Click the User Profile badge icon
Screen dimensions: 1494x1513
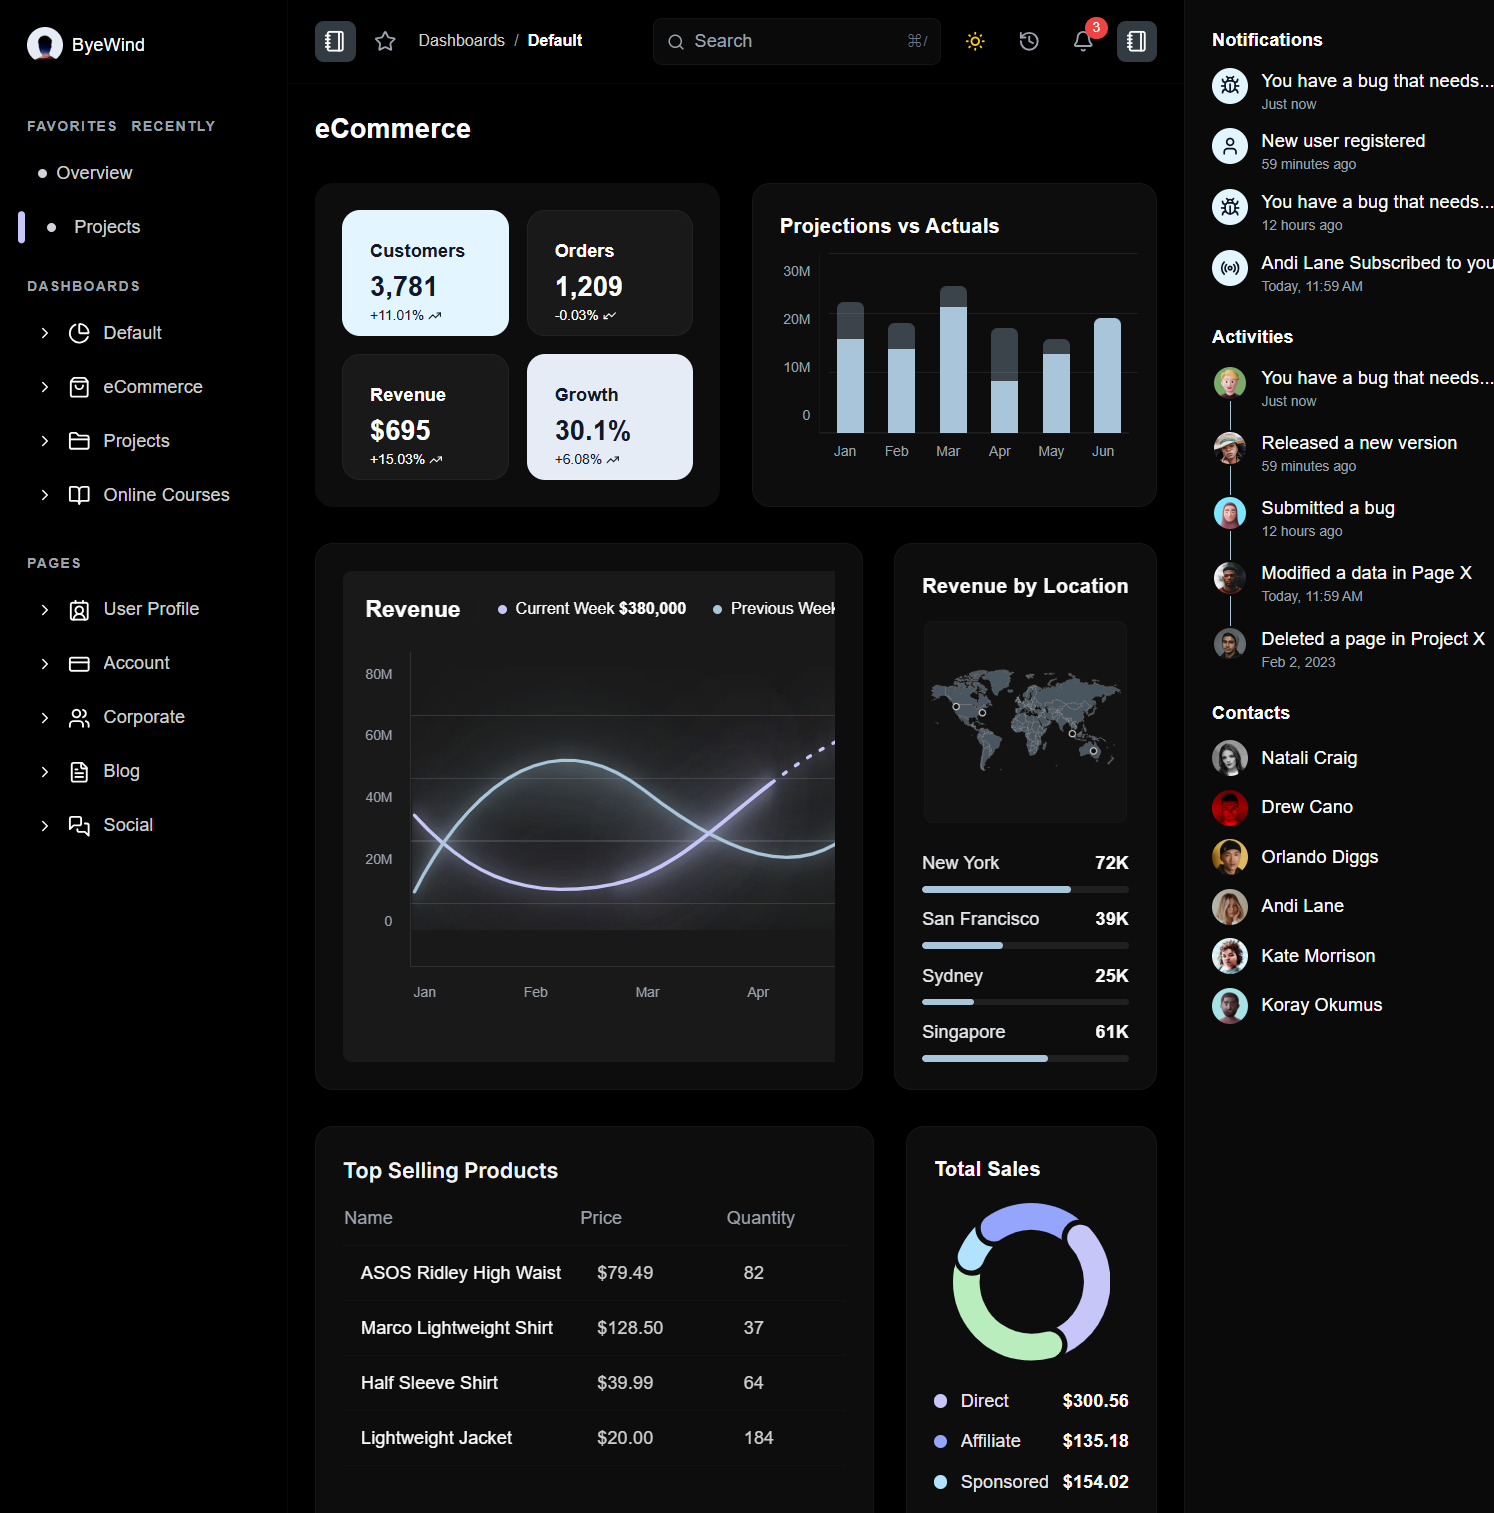click(x=79, y=610)
